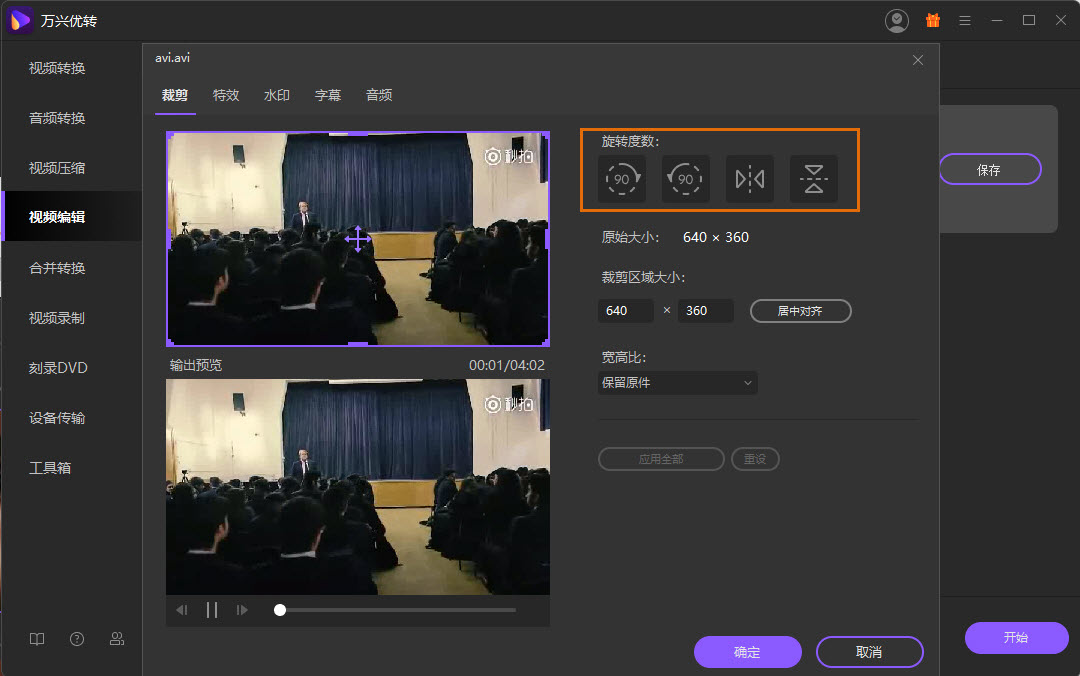Open the user guide book icon
Image resolution: width=1080 pixels, height=676 pixels.
[x=37, y=639]
